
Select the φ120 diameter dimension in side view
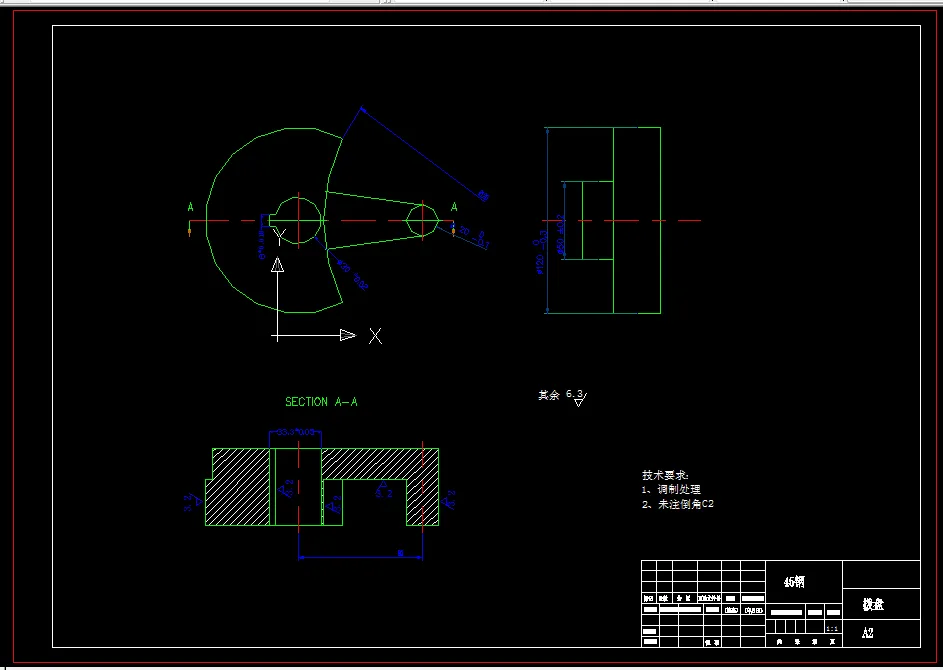click(x=539, y=252)
